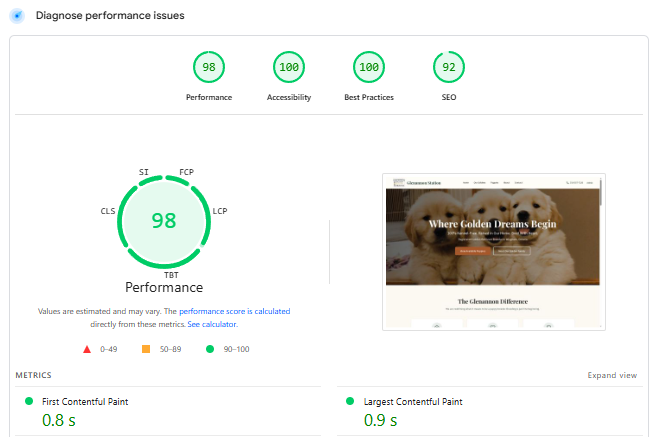Click the Performance label under score 98

(209, 97)
